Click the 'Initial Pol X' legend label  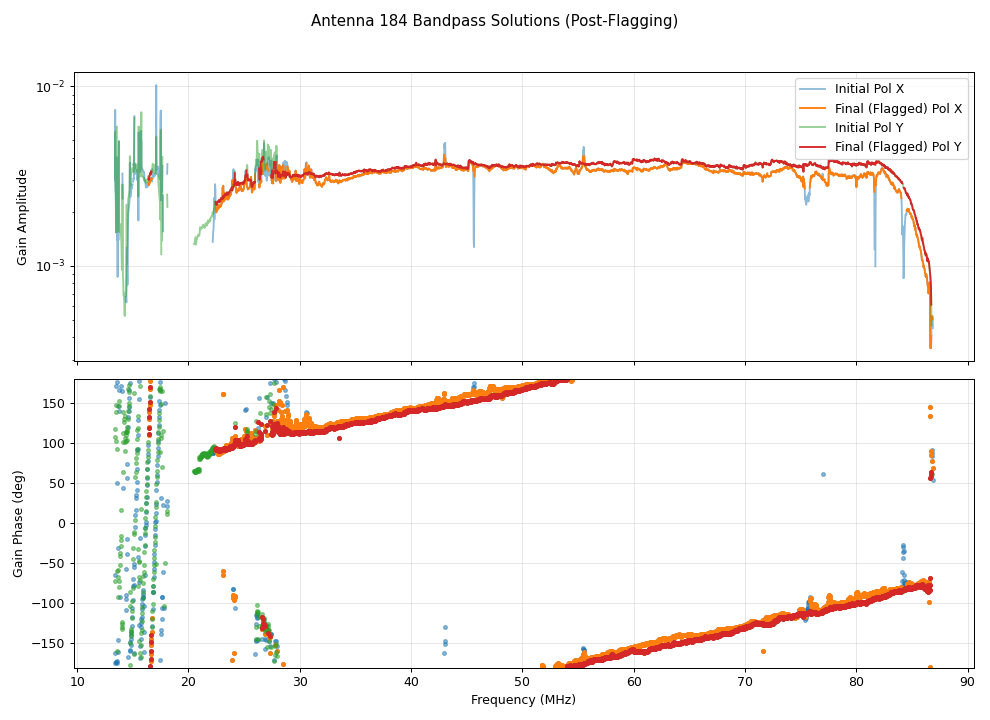click(x=869, y=89)
